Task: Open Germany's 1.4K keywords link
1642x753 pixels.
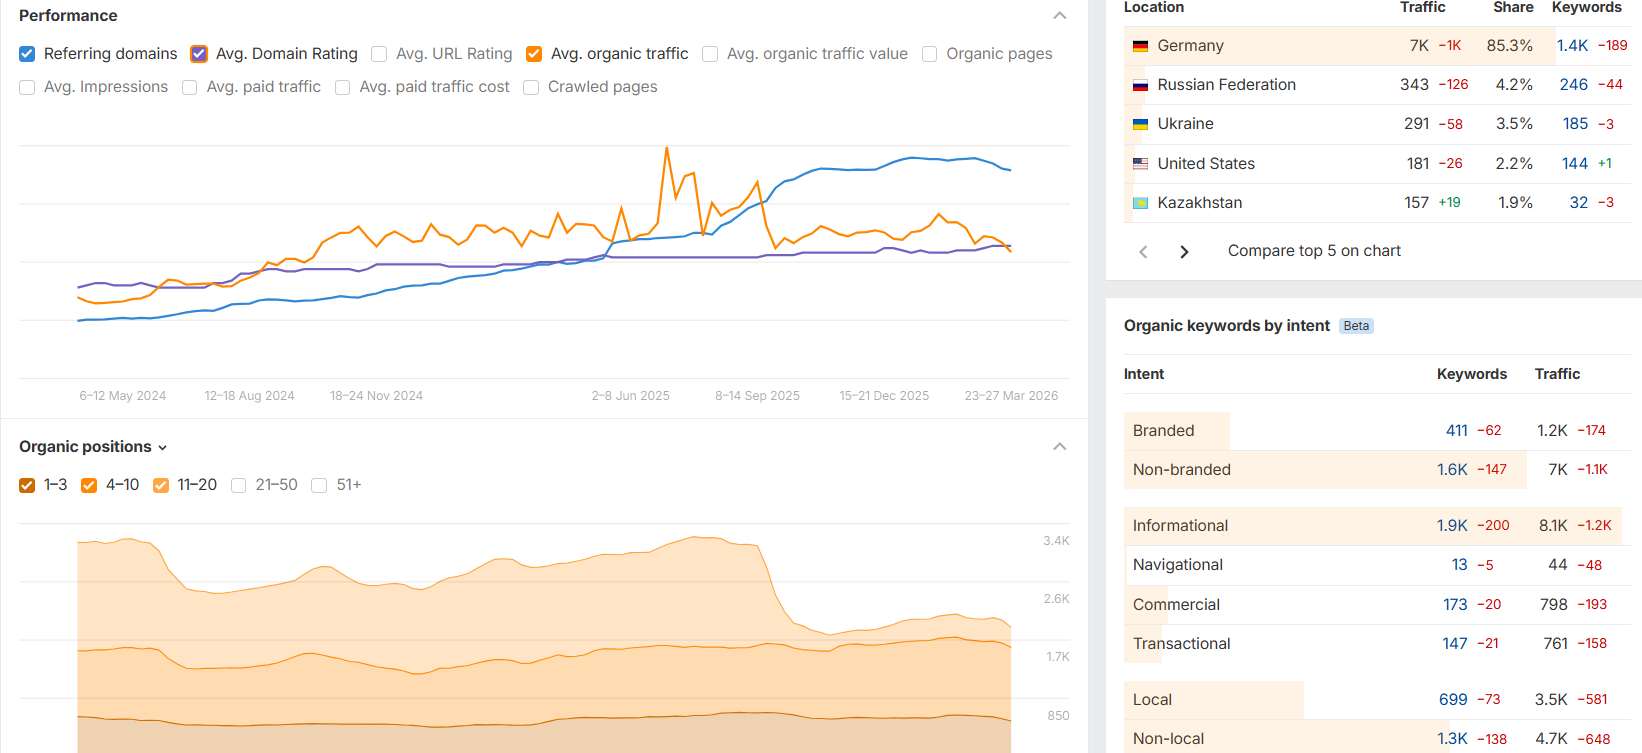Action: point(1572,46)
